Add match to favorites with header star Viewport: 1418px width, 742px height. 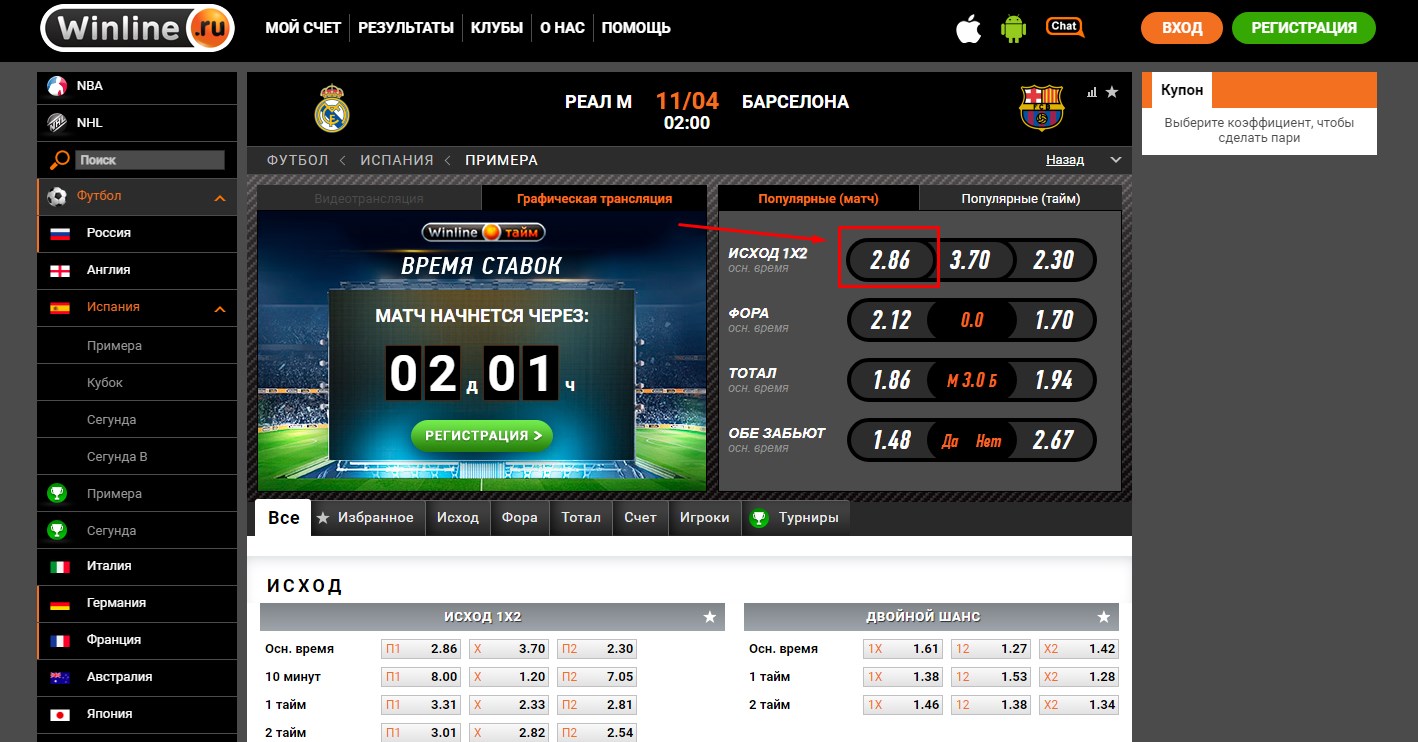coord(1112,92)
